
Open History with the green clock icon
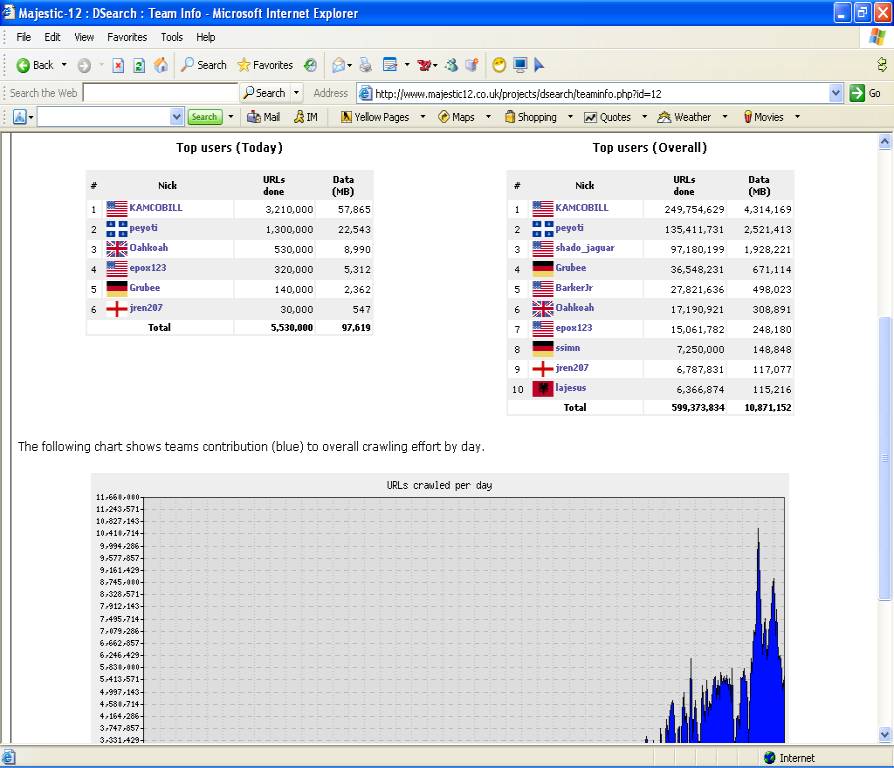click(x=310, y=66)
